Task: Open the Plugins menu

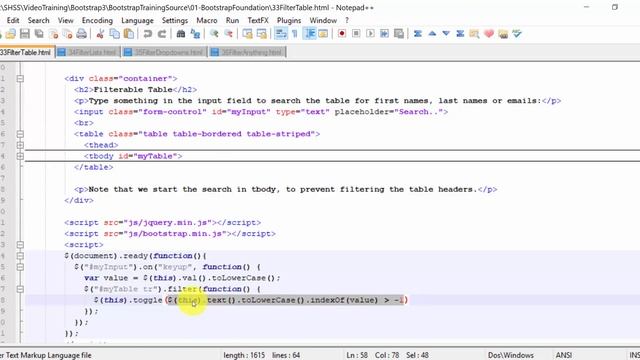Action: pos(289,20)
